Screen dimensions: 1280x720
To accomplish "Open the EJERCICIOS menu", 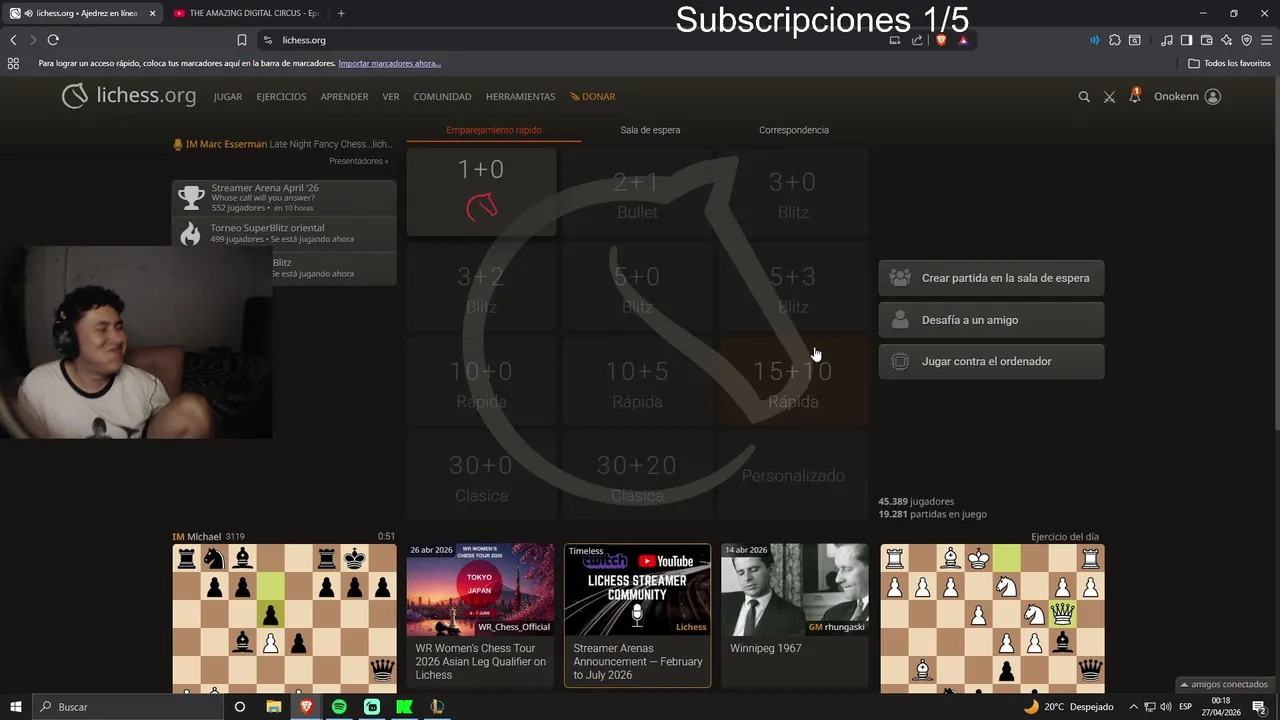I will 281,97.
